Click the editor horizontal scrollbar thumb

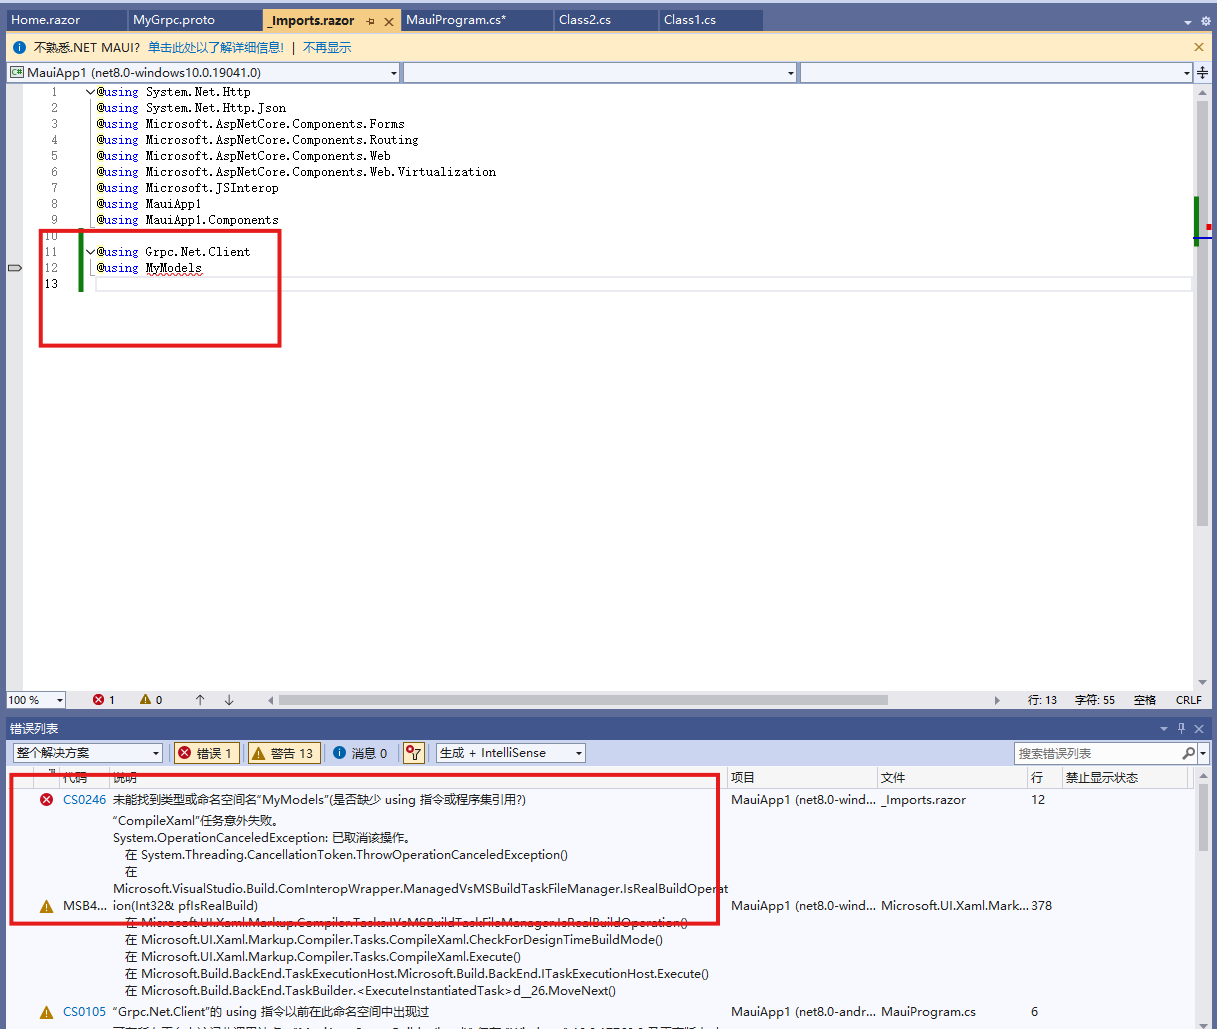click(583, 700)
